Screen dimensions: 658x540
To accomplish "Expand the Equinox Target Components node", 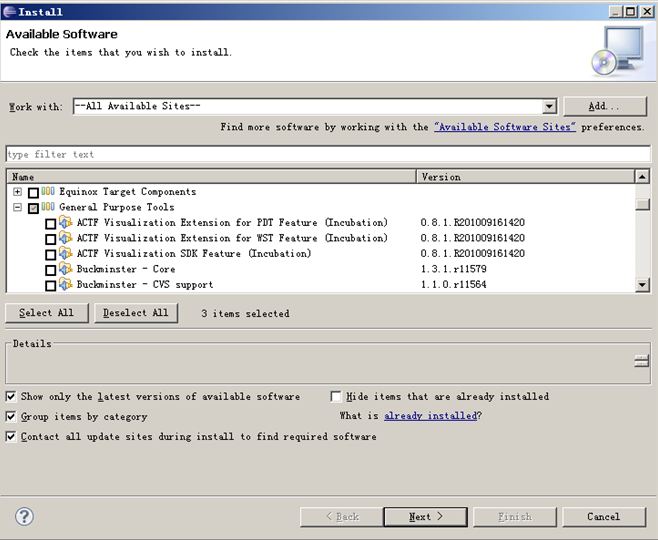I will coord(17,192).
